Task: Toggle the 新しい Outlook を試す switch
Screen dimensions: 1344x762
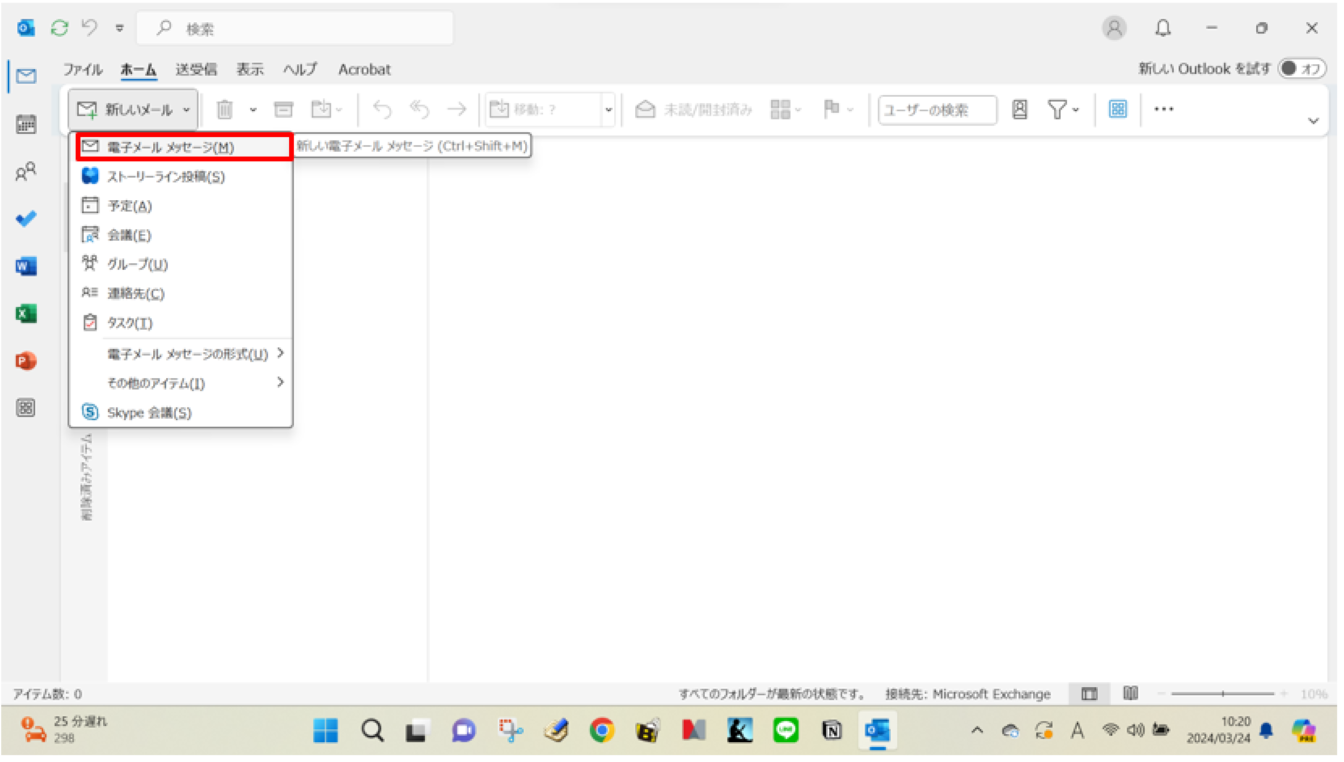Action: pyautogui.click(x=1302, y=69)
